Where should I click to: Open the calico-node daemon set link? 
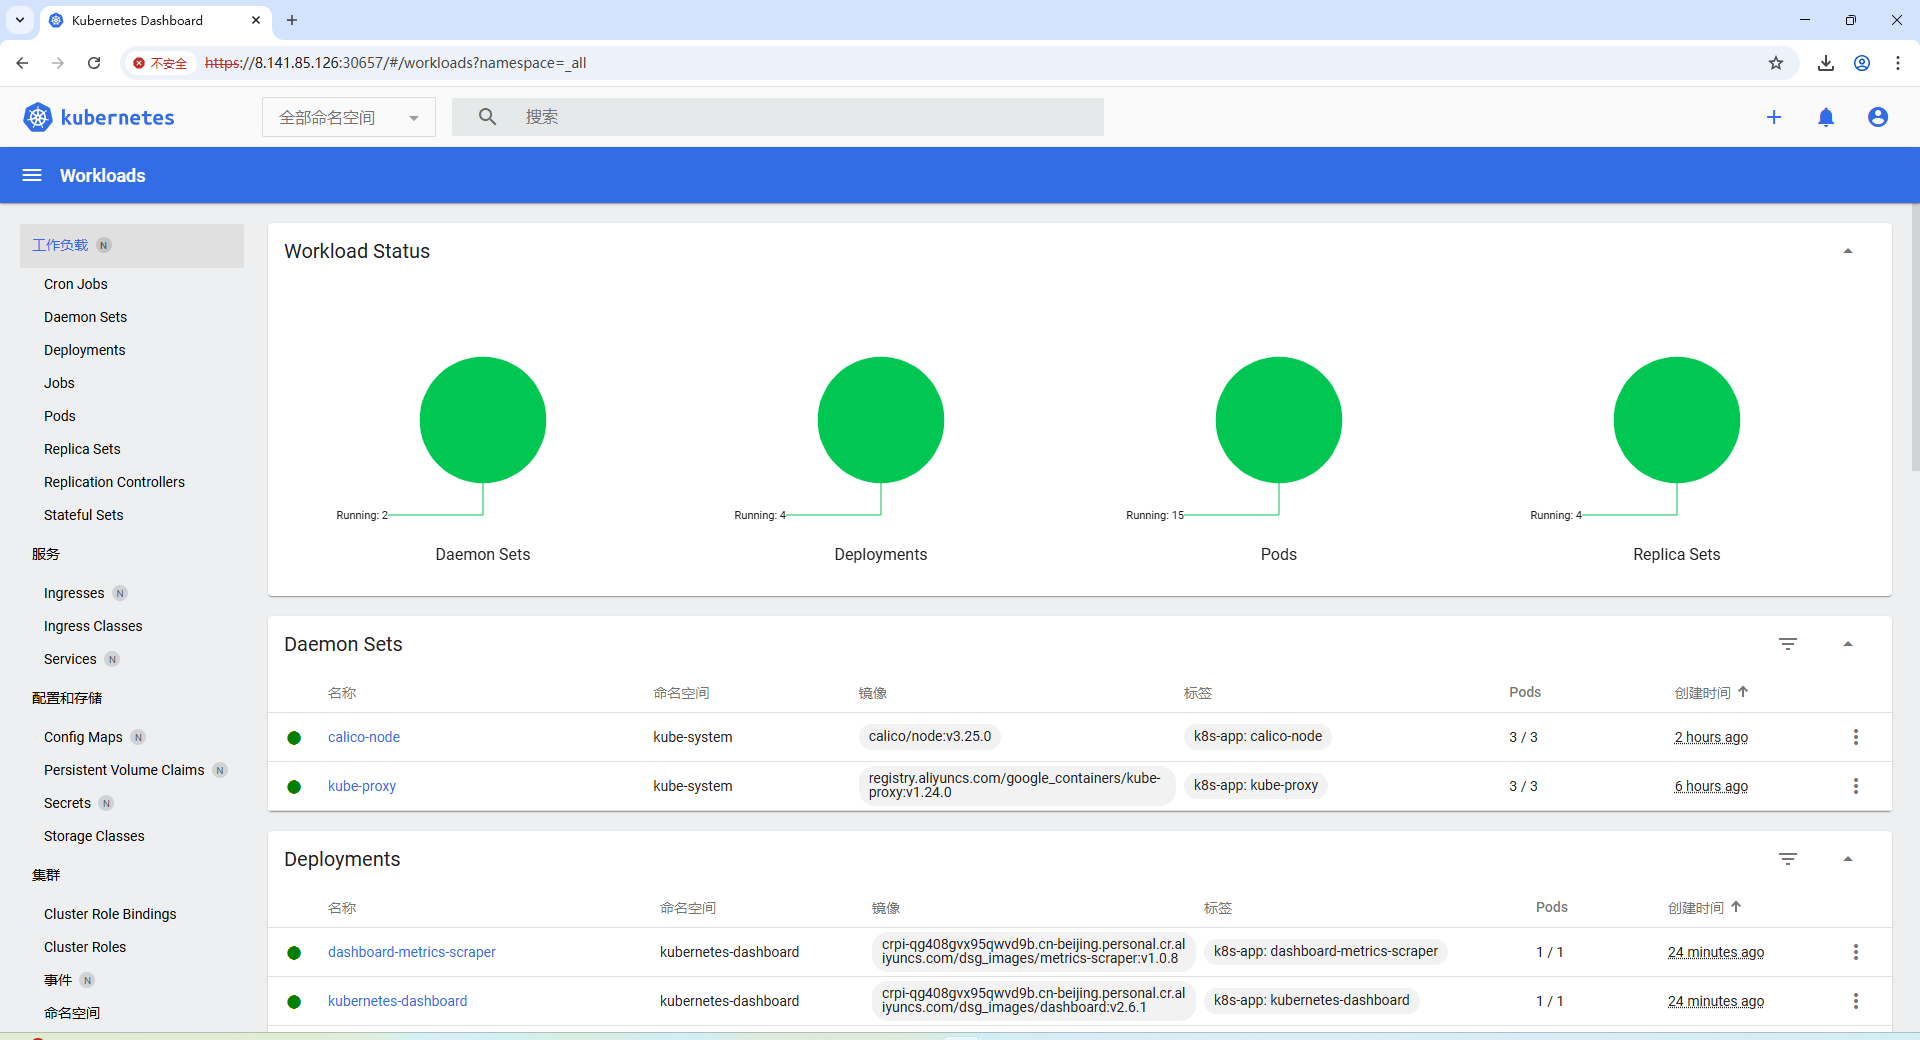click(x=364, y=737)
